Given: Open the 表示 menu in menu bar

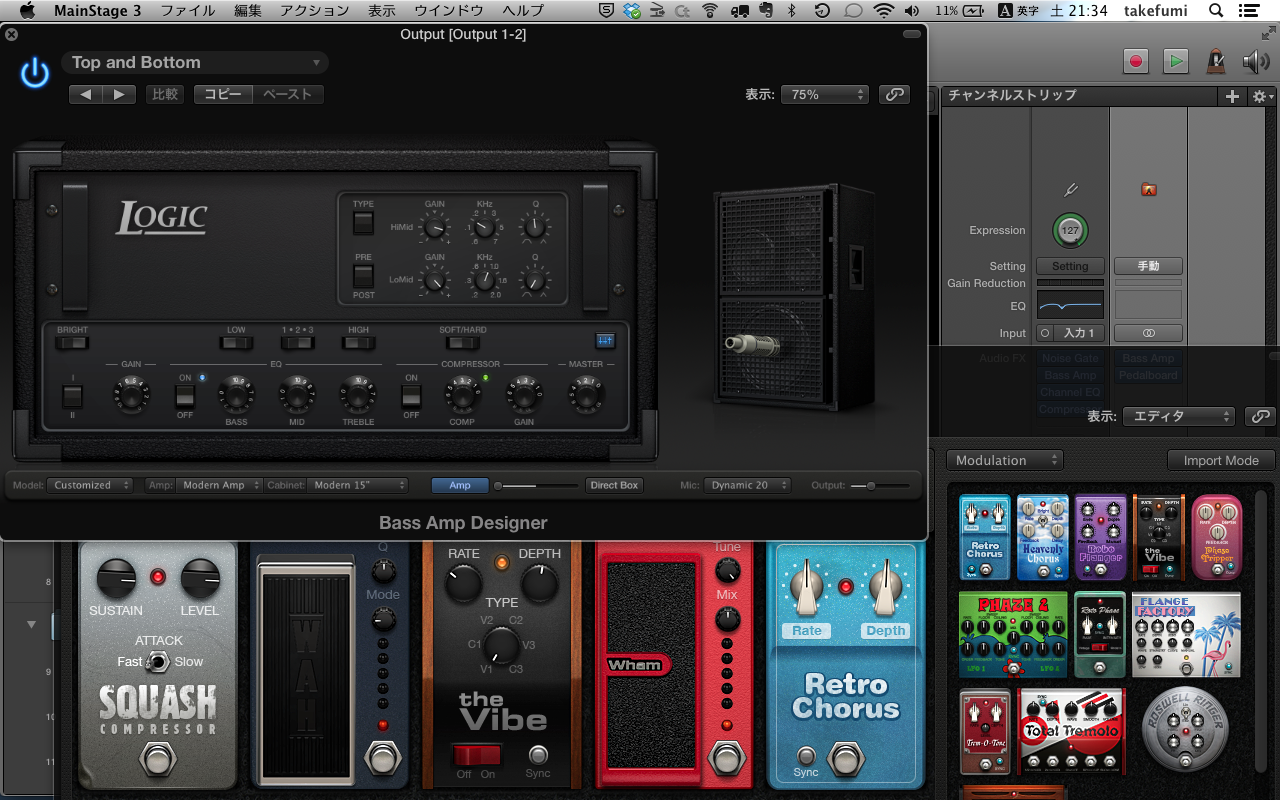Looking at the screenshot, I should click(382, 11).
